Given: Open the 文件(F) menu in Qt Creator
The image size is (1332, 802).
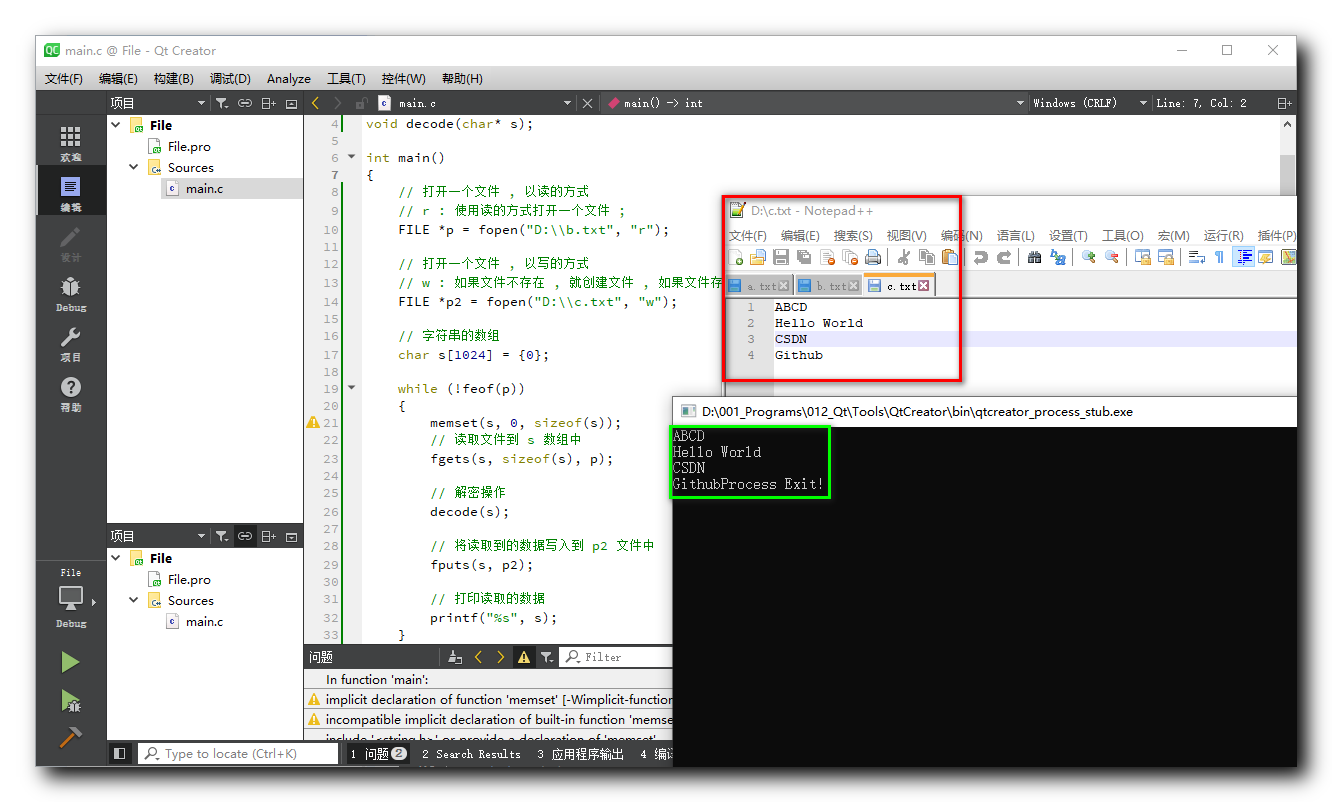Looking at the screenshot, I should 64,79.
